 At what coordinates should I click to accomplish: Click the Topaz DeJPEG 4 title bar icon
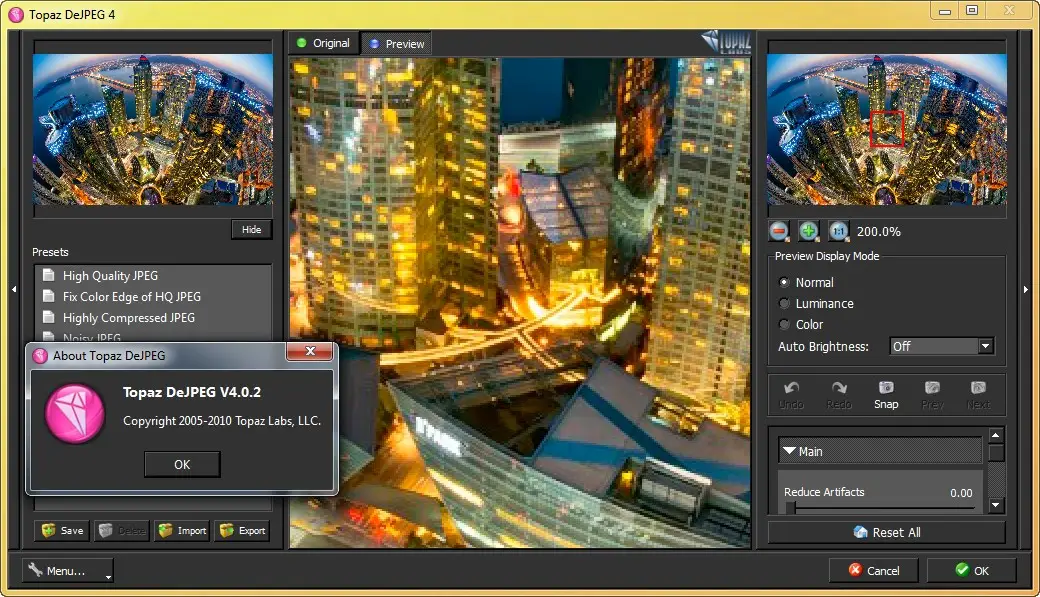tap(16, 15)
